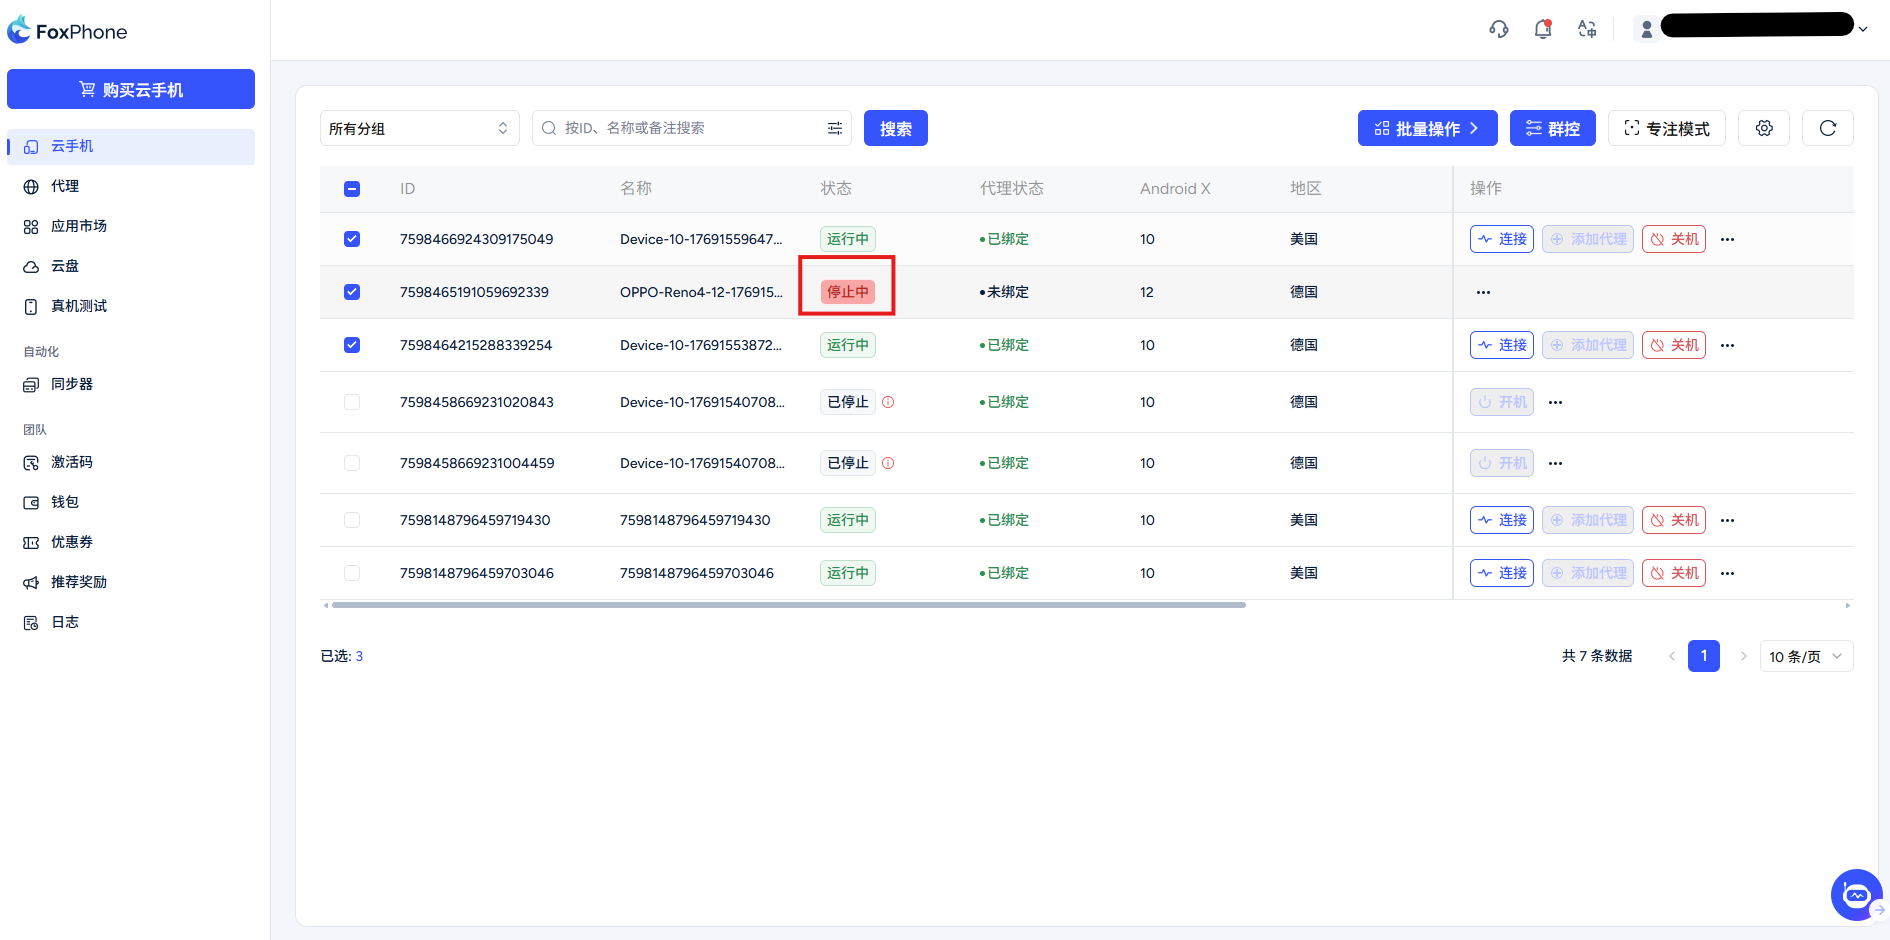Click the language translation icon
Viewport: 1890px width, 940px height.
coord(1587,29)
